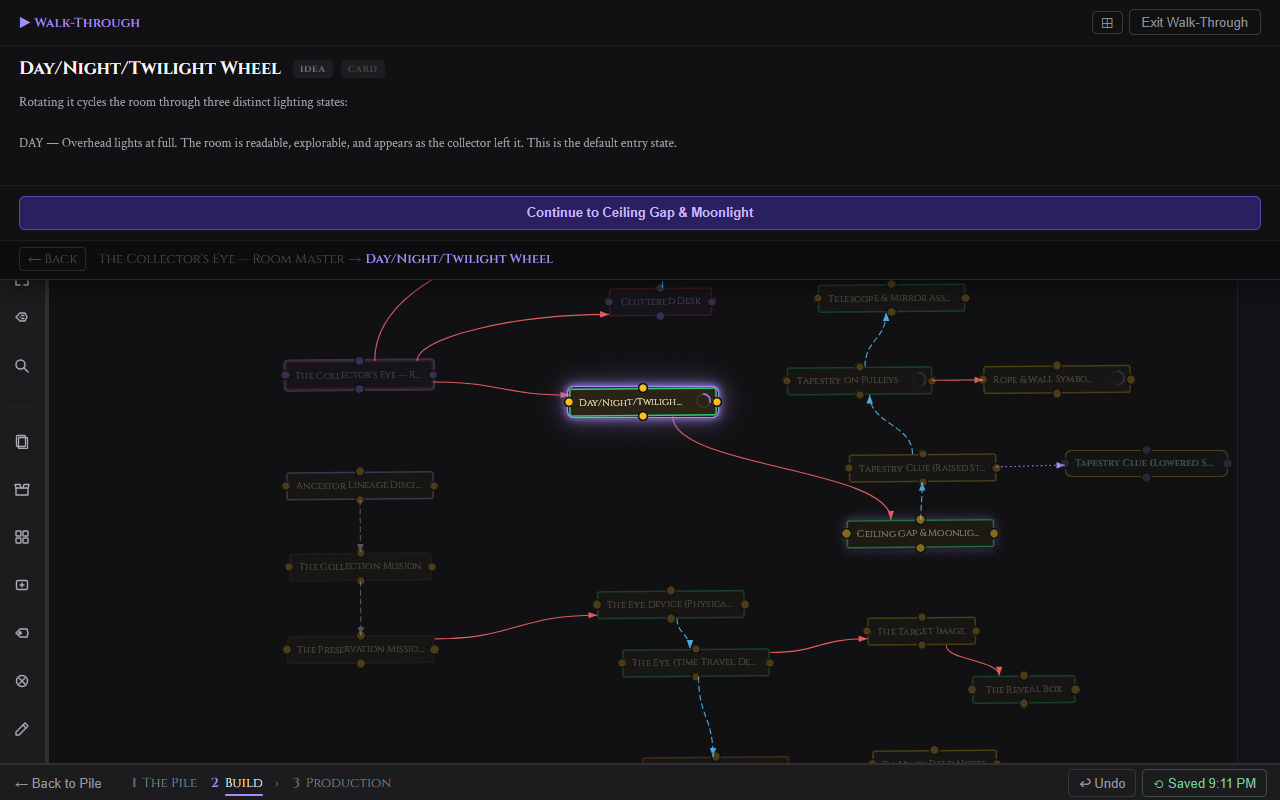Viewport: 1280px width, 800px height.
Task: Click the grid layout icon beside Exit Walk-Through
Action: pos(1107,22)
